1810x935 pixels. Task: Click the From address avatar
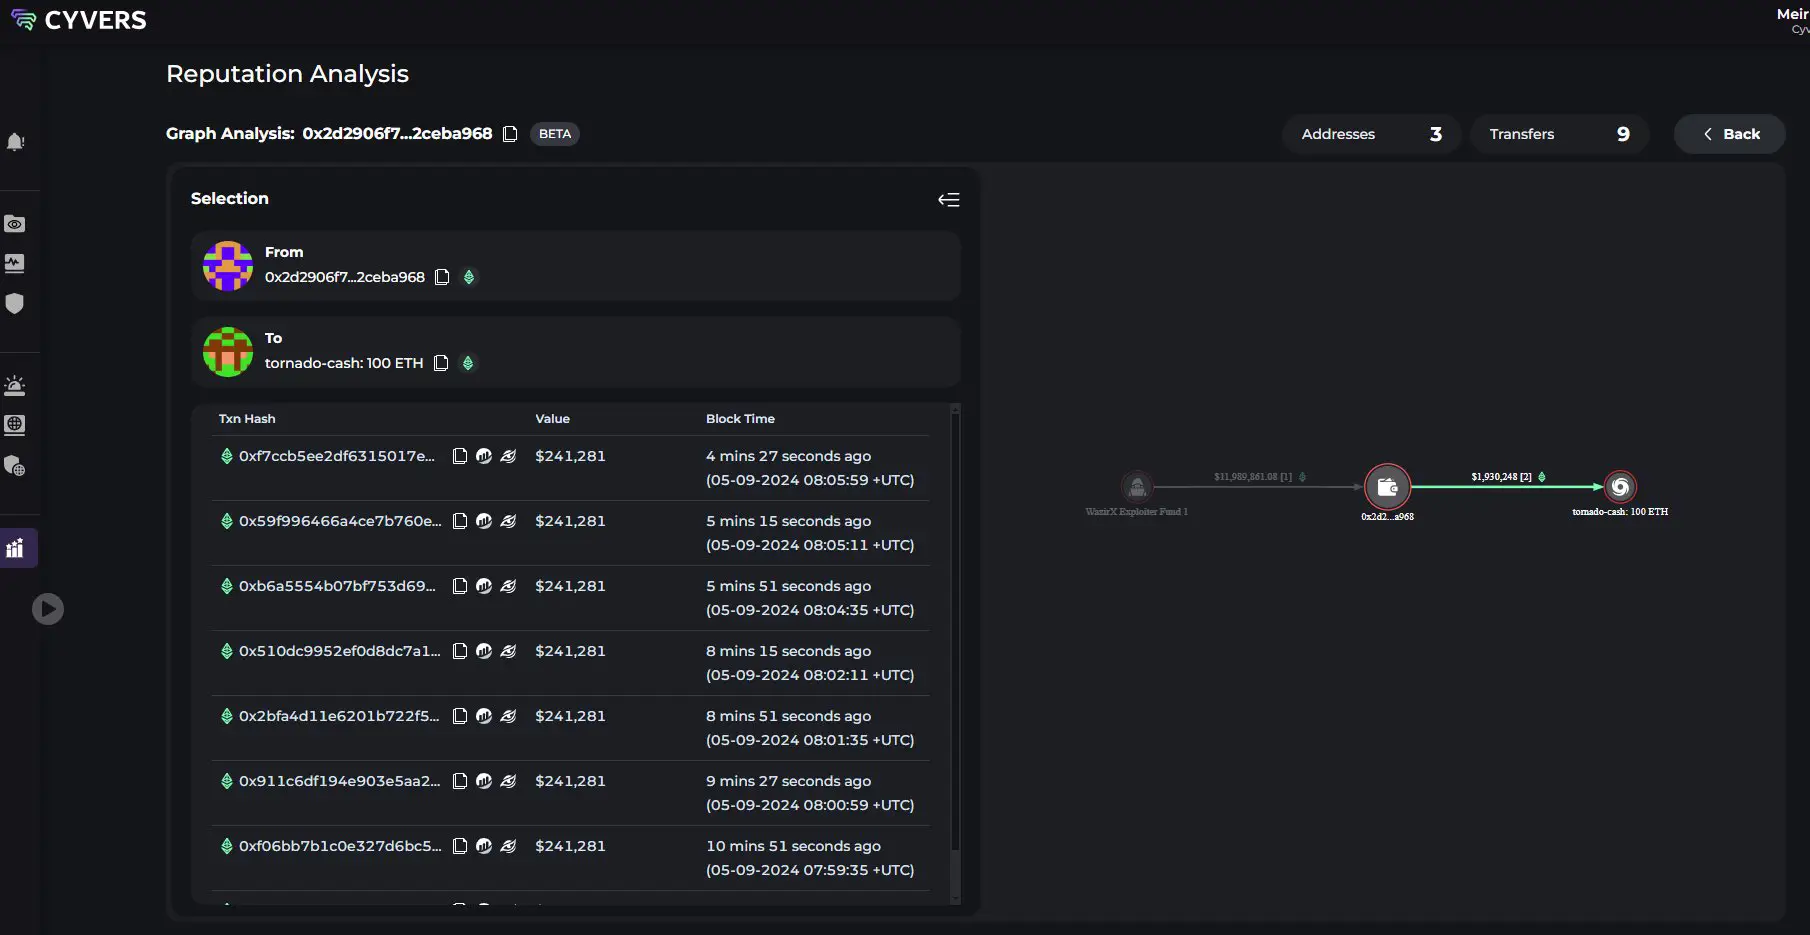pyautogui.click(x=228, y=266)
